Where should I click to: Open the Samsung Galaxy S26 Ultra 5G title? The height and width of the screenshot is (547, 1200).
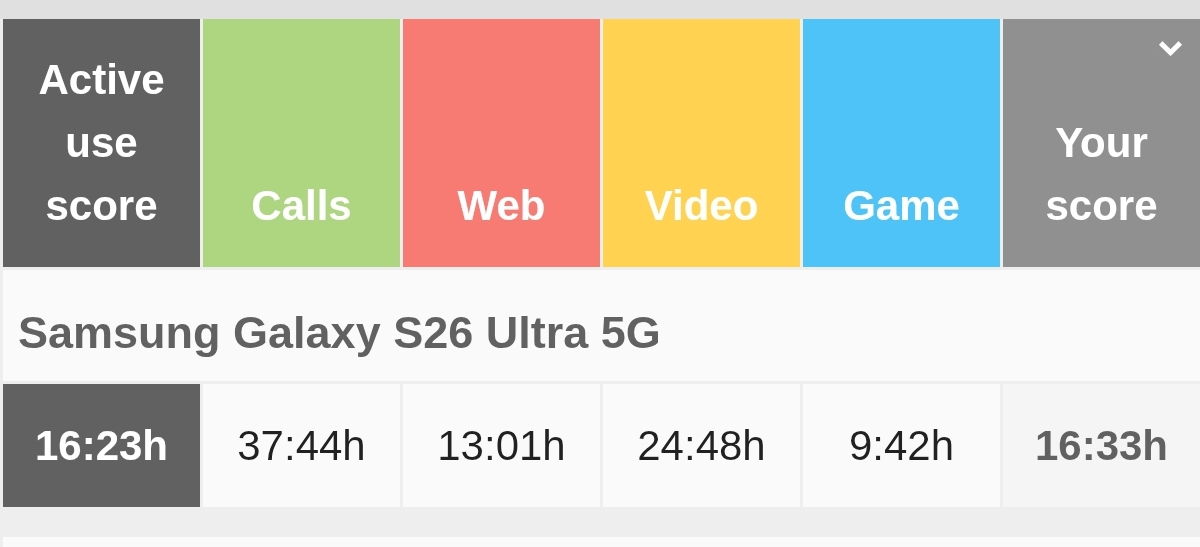tap(339, 333)
